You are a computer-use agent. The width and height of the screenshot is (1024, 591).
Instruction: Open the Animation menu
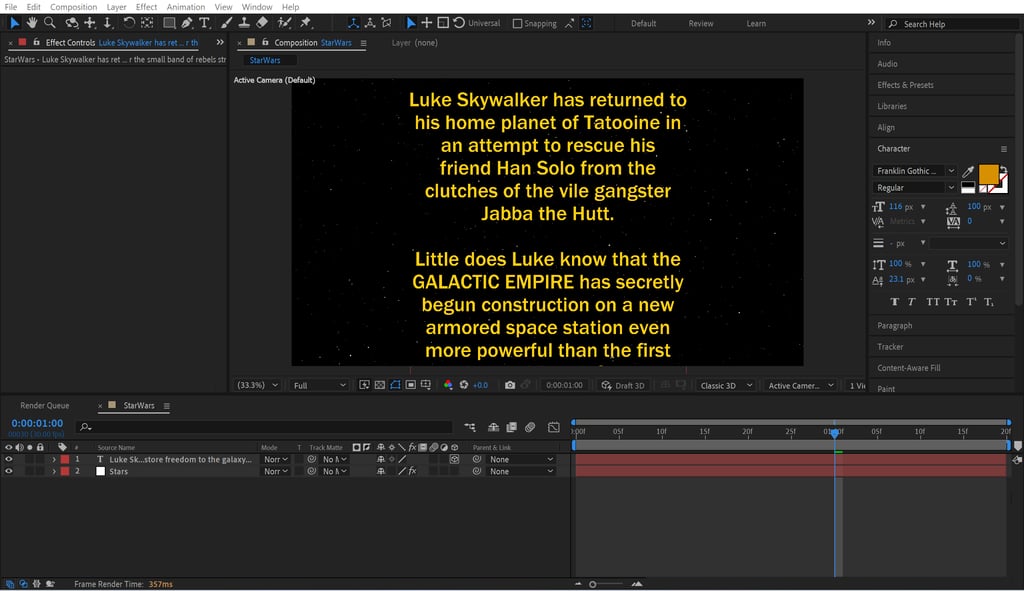coord(185,7)
